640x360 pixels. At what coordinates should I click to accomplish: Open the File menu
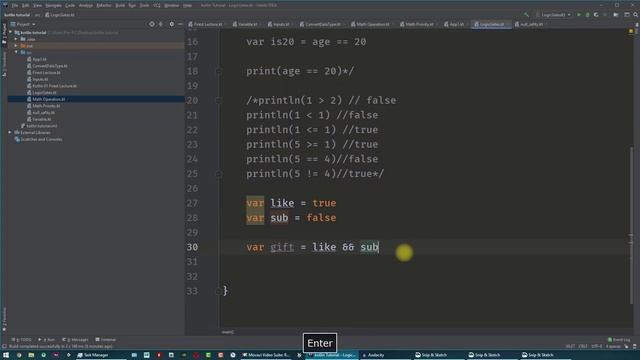click(15, 5)
